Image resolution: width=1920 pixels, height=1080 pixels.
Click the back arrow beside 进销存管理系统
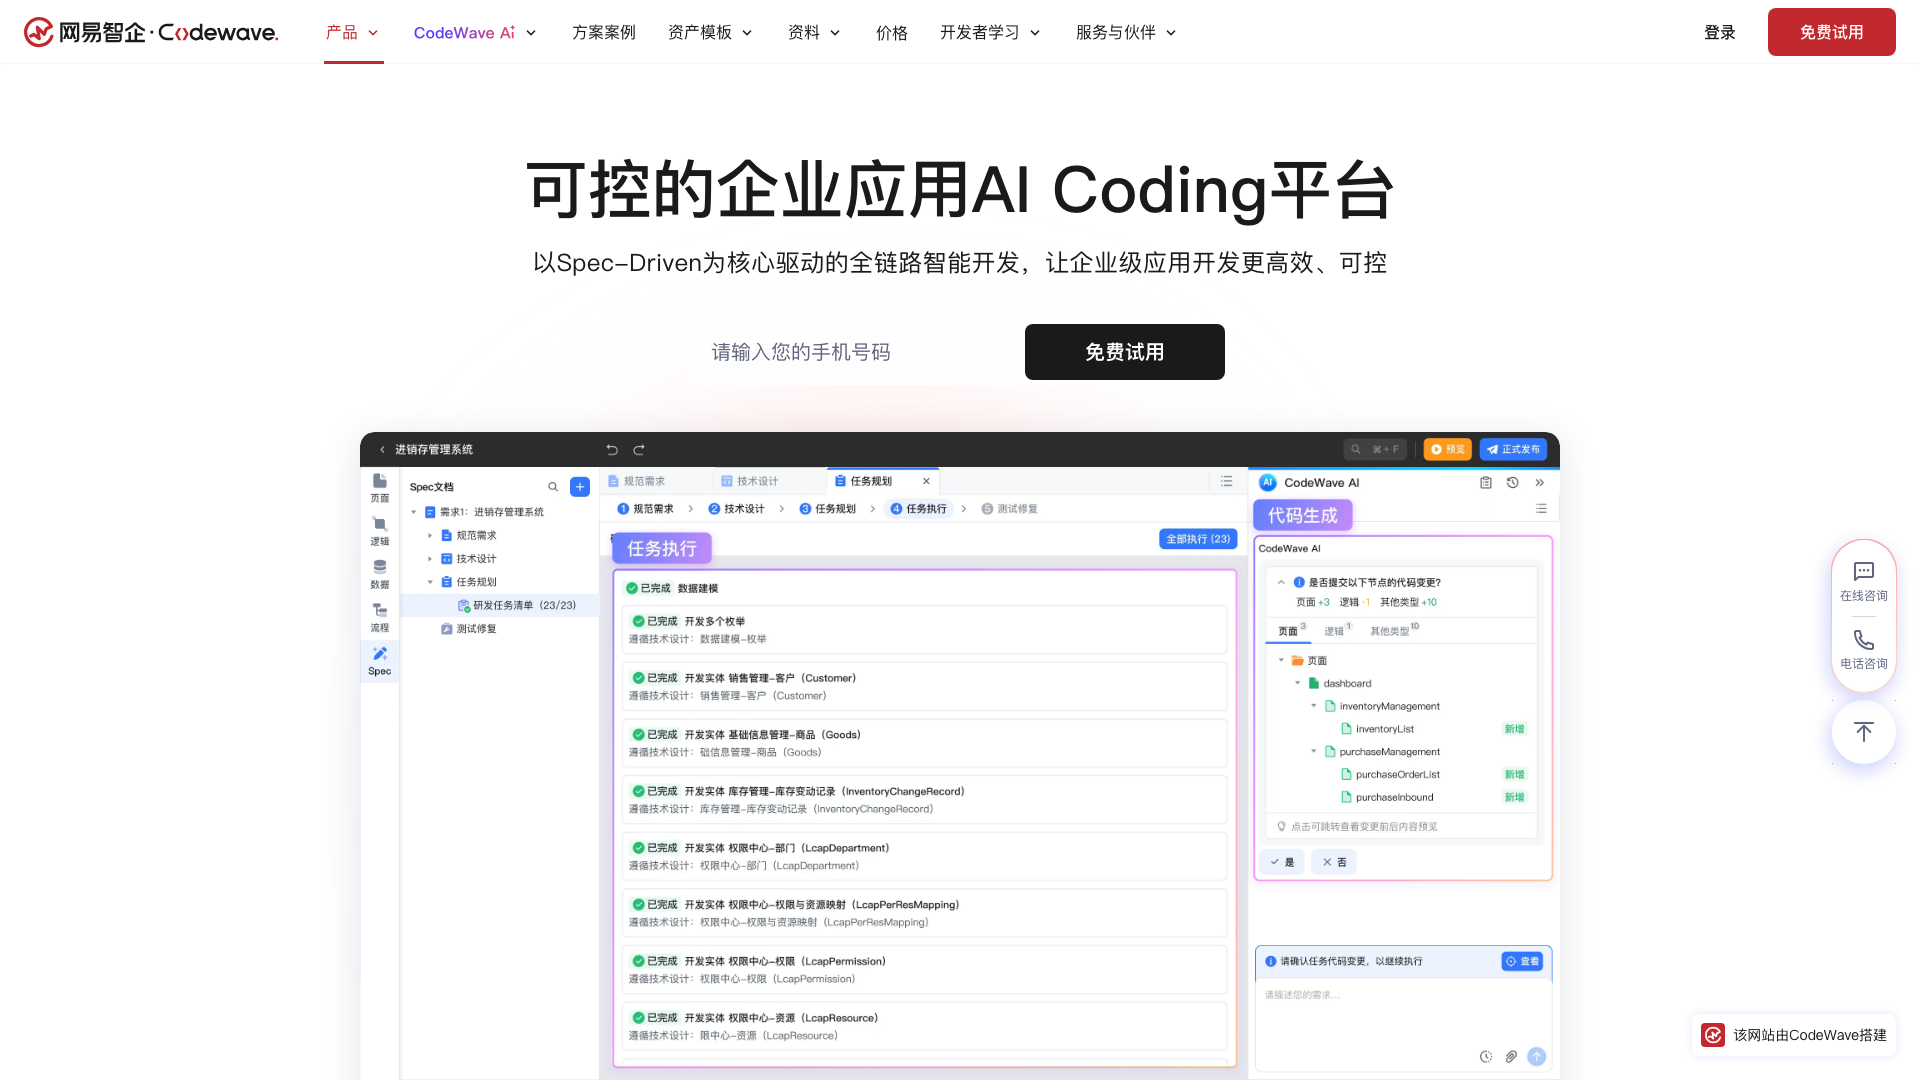point(382,450)
